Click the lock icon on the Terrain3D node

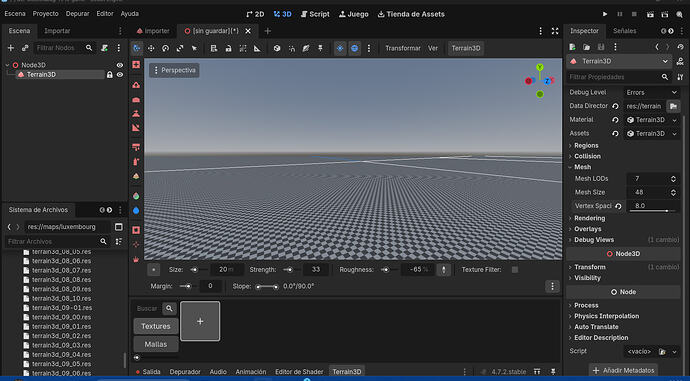click(110, 75)
